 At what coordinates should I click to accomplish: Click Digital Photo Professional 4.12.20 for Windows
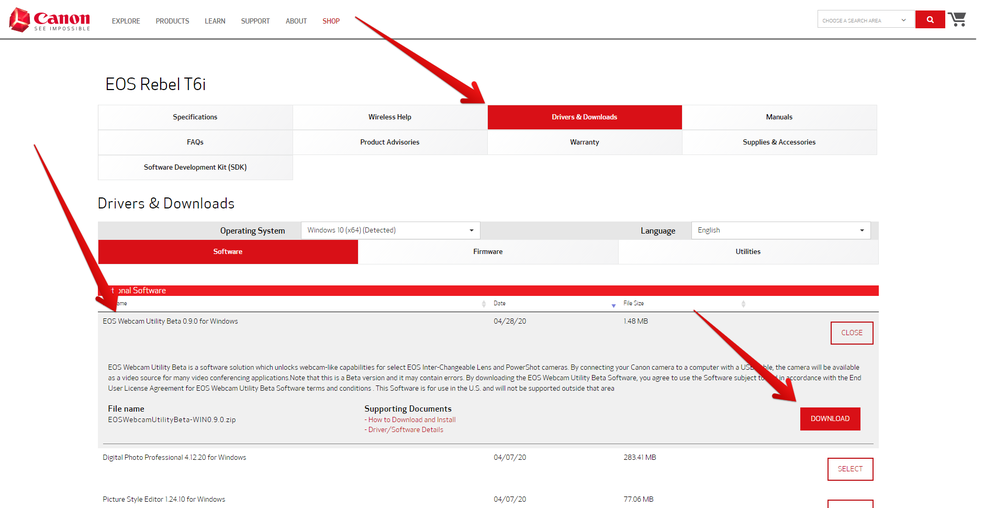(x=174, y=458)
